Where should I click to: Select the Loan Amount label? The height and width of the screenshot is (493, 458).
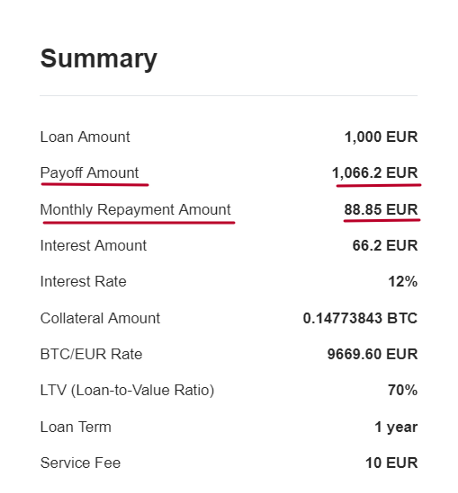85,137
